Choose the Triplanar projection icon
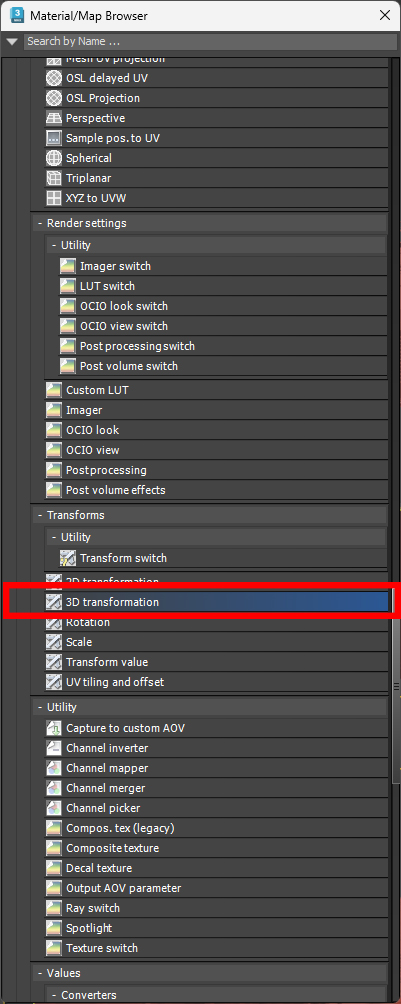401x1004 pixels. [x=54, y=178]
